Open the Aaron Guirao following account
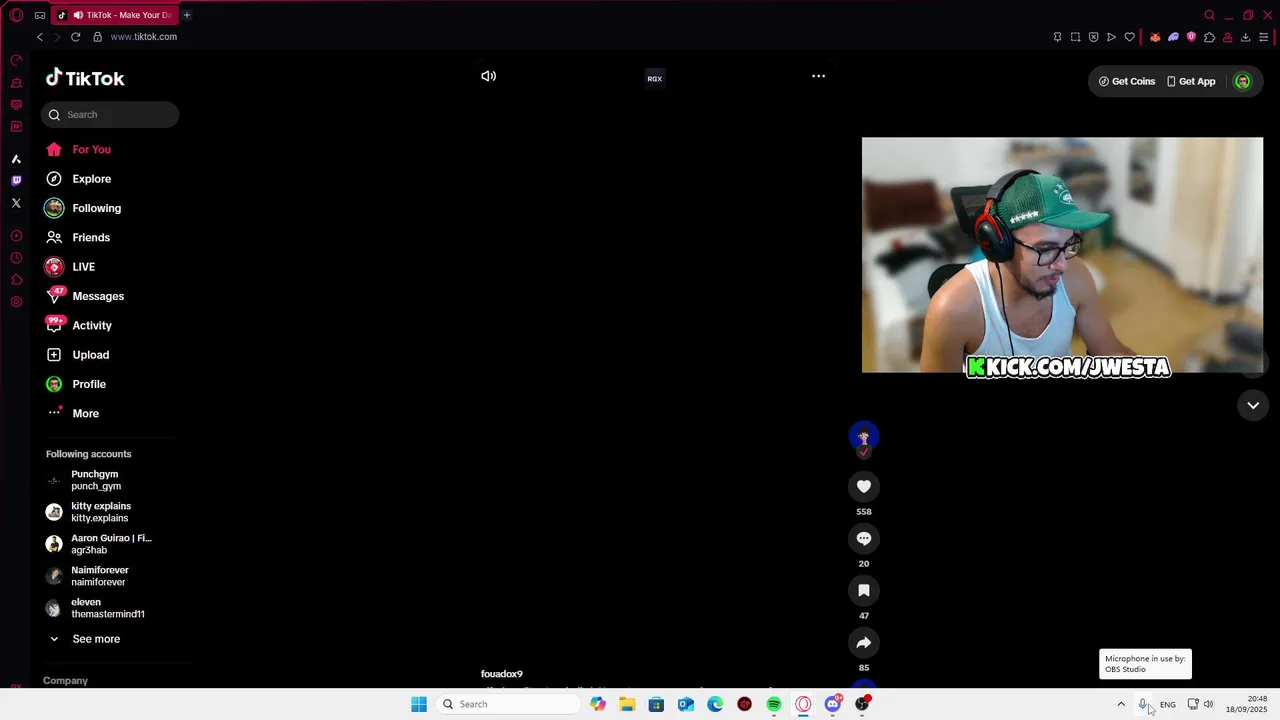This screenshot has width=1280, height=720. (100, 544)
